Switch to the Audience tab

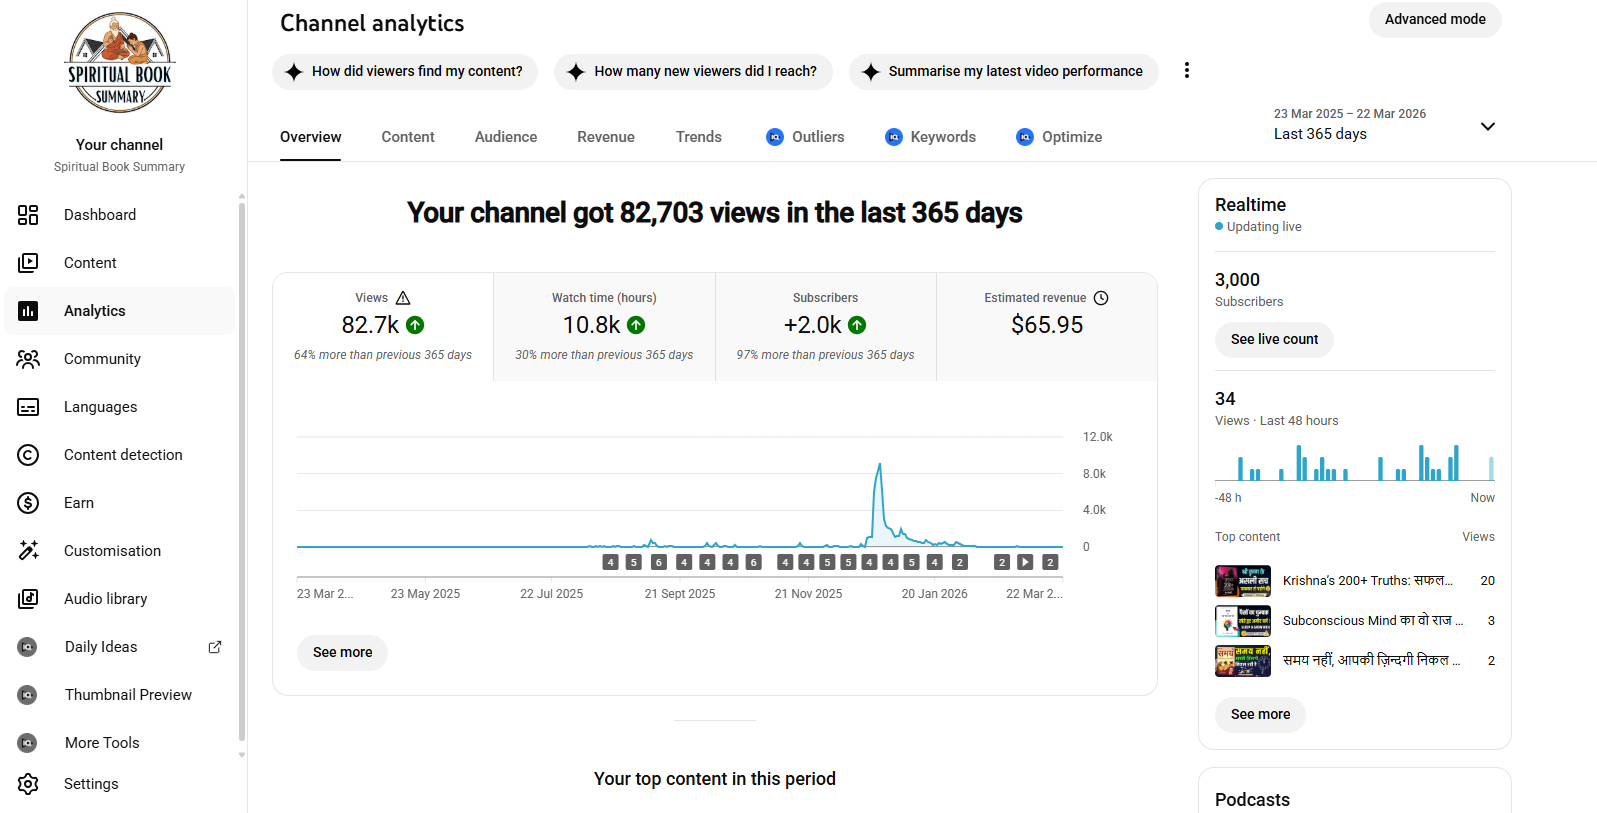pos(505,137)
